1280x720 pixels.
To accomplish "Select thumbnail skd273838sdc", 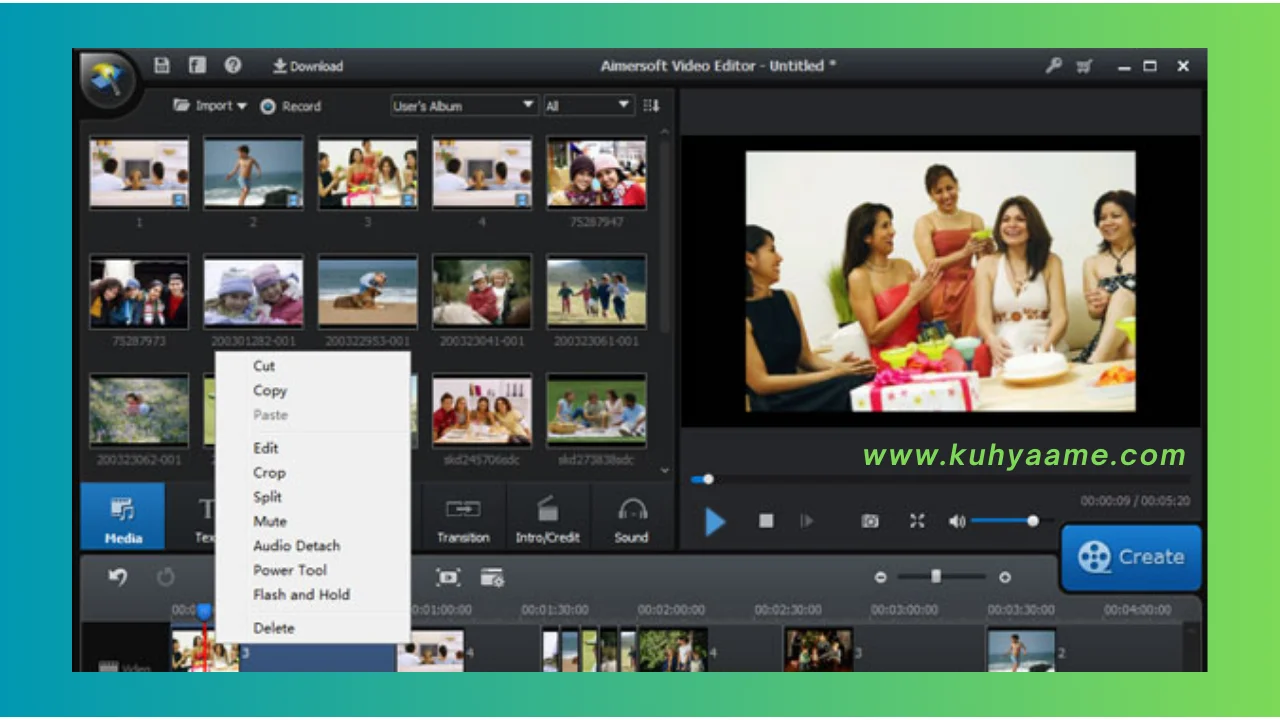I will tap(596, 410).
